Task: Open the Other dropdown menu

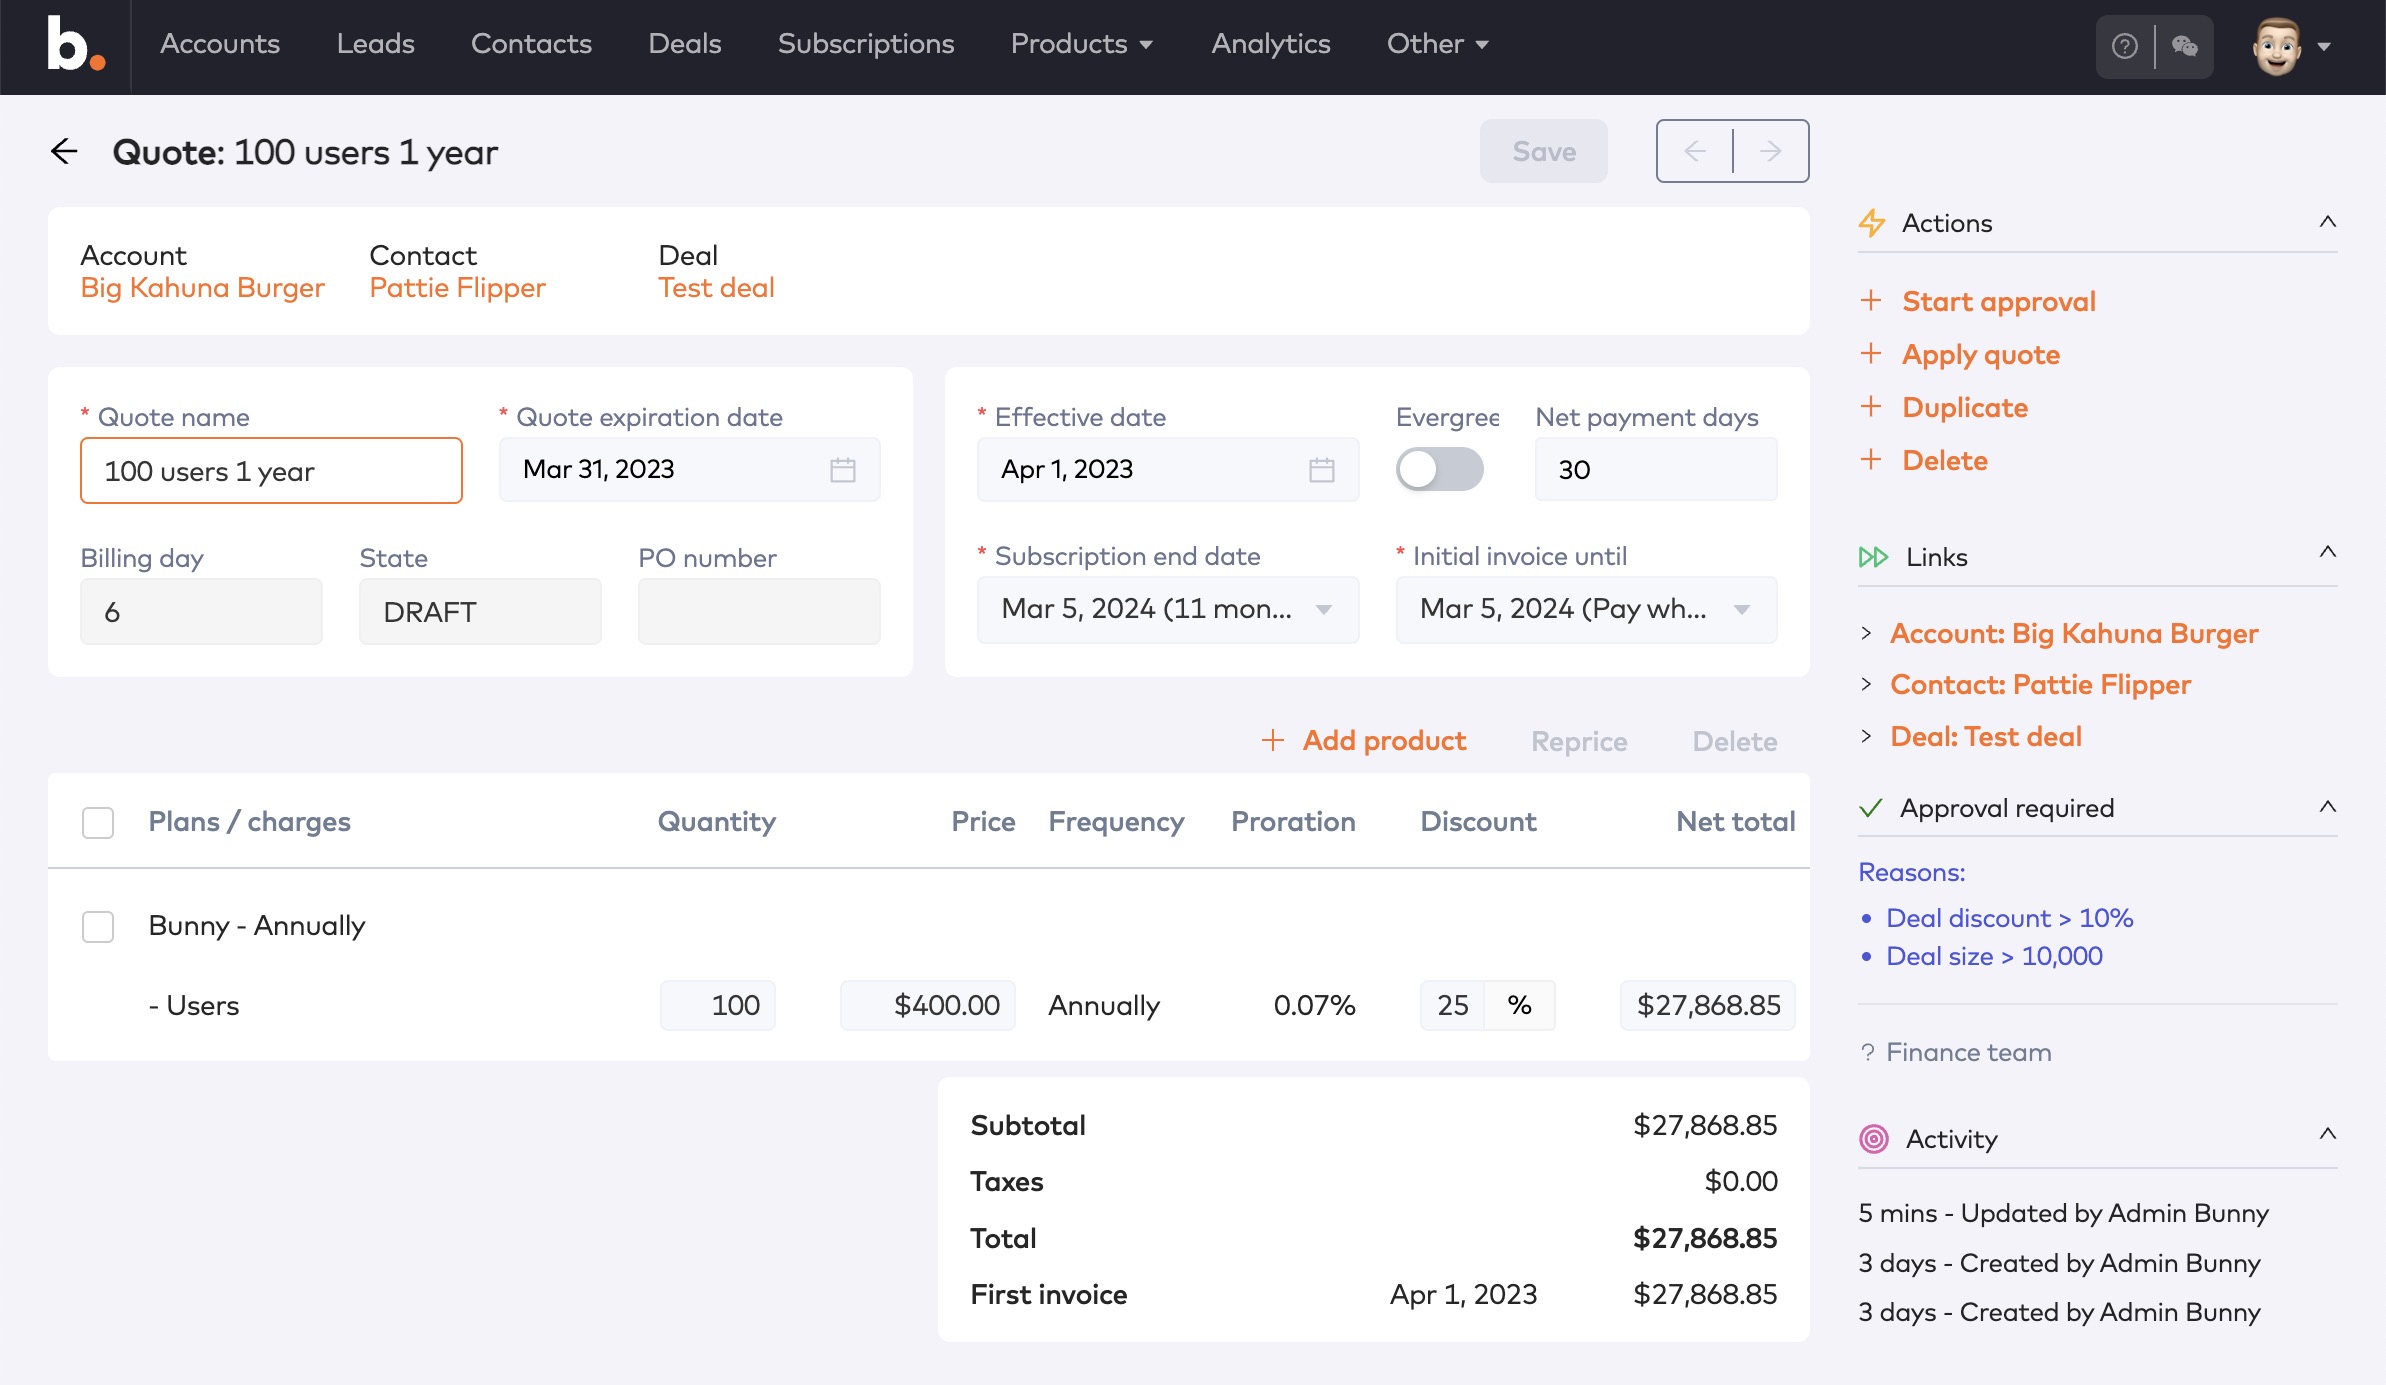Action: [1438, 44]
